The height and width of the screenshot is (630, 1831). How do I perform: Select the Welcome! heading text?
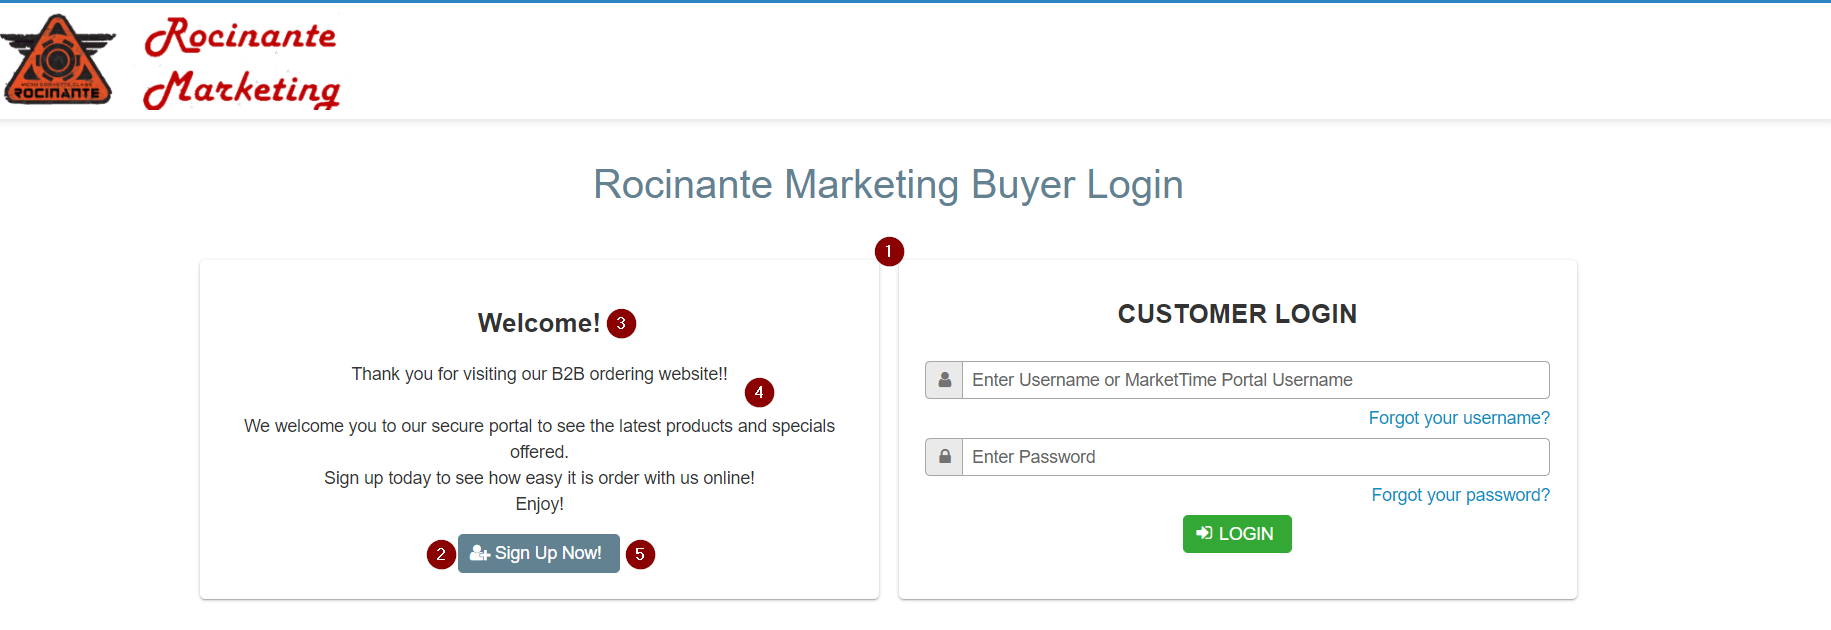[x=539, y=323]
